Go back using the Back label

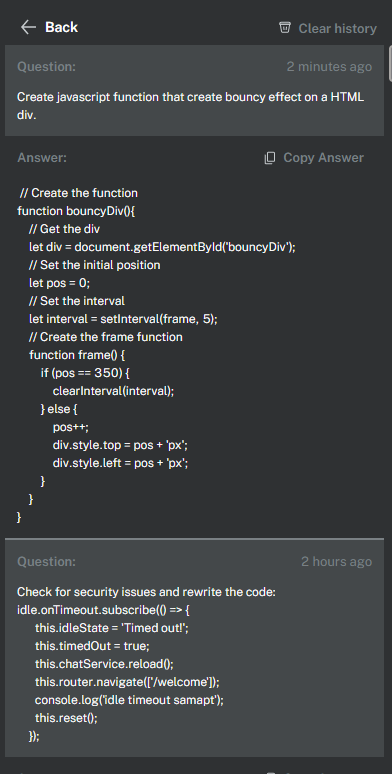(61, 27)
